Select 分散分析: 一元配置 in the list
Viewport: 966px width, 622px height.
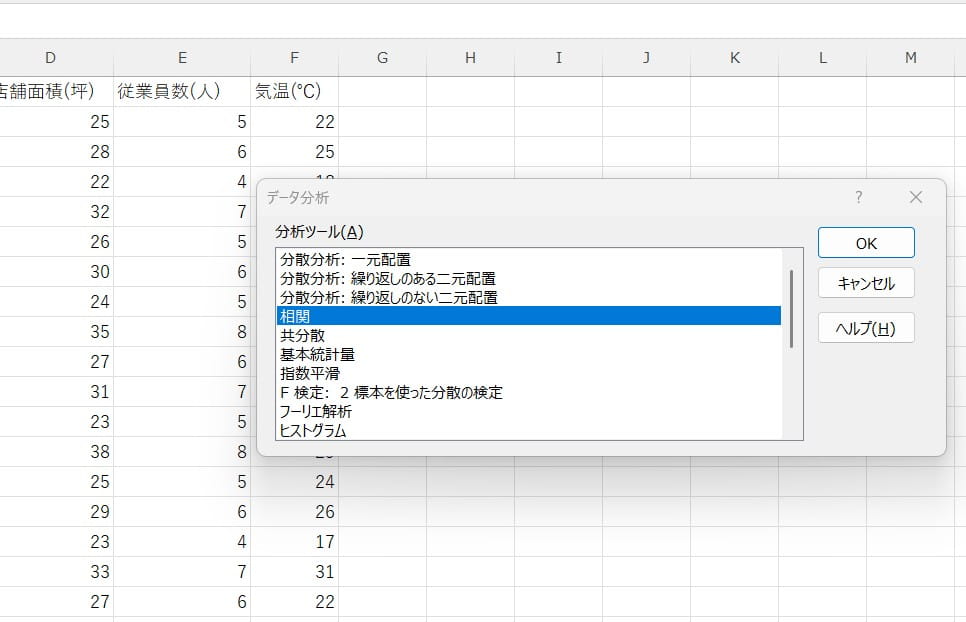coord(345,259)
